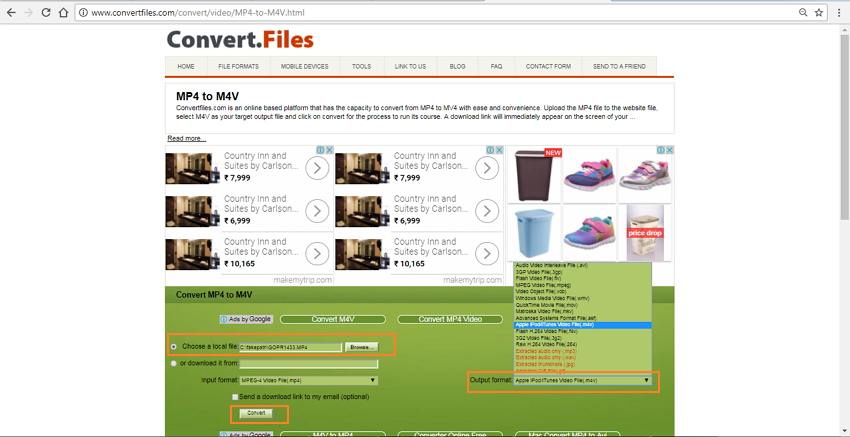Open ad info icon on the shoes ad
The image size is (850, 437).
[x=661, y=150]
